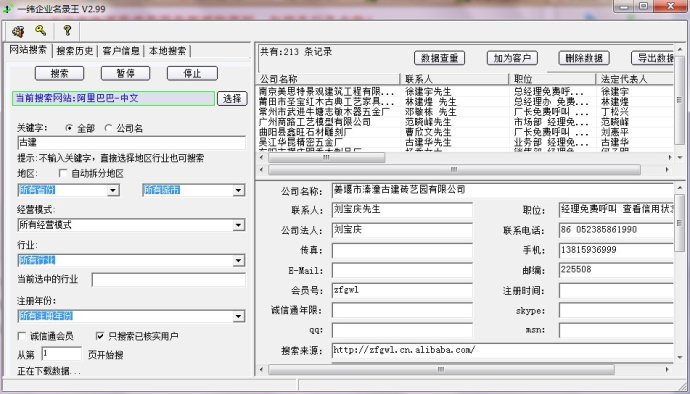Click the 联系人 field showing 刘宝庆先生
The image size is (690, 394).
[402, 210]
